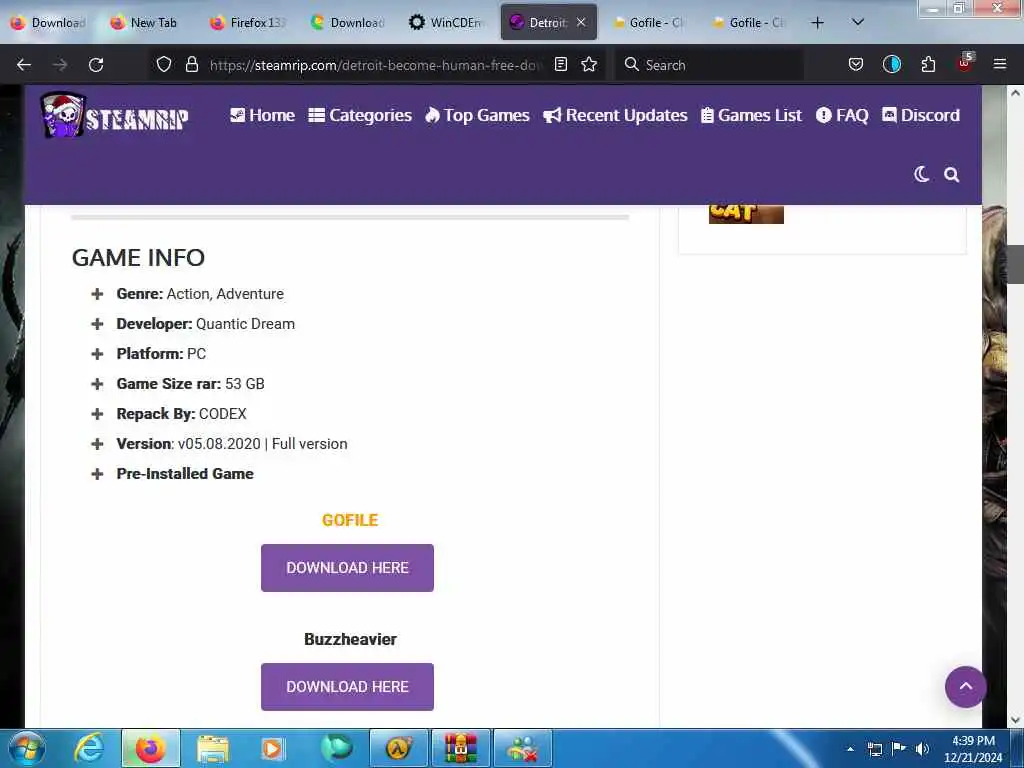Click the padlock site info icon
This screenshot has height=768, width=1024.
point(191,64)
